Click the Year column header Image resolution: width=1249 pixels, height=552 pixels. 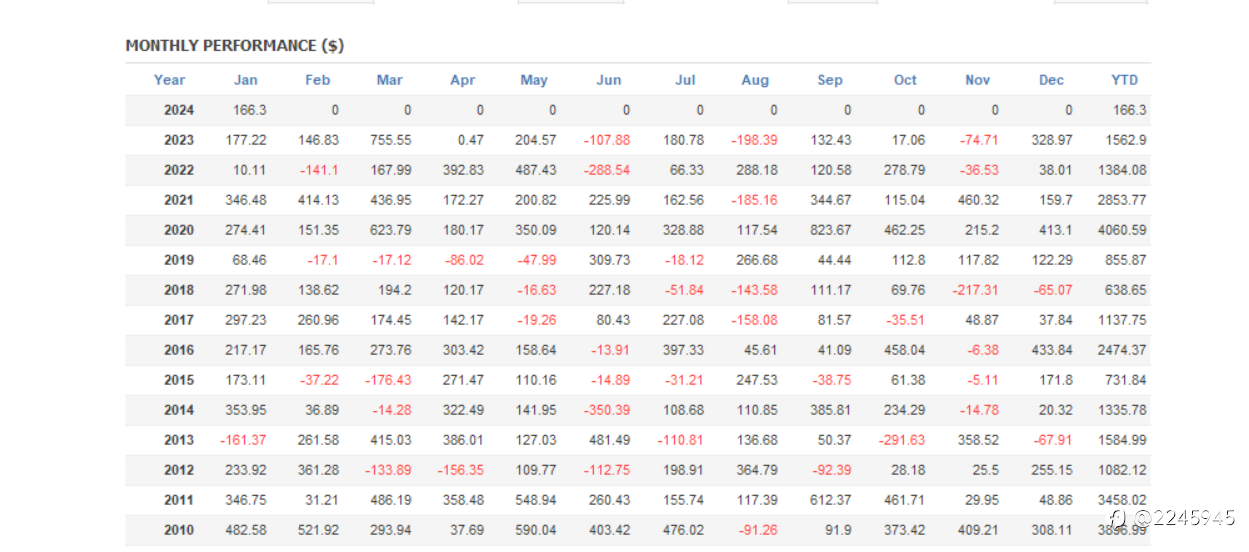tap(169, 80)
